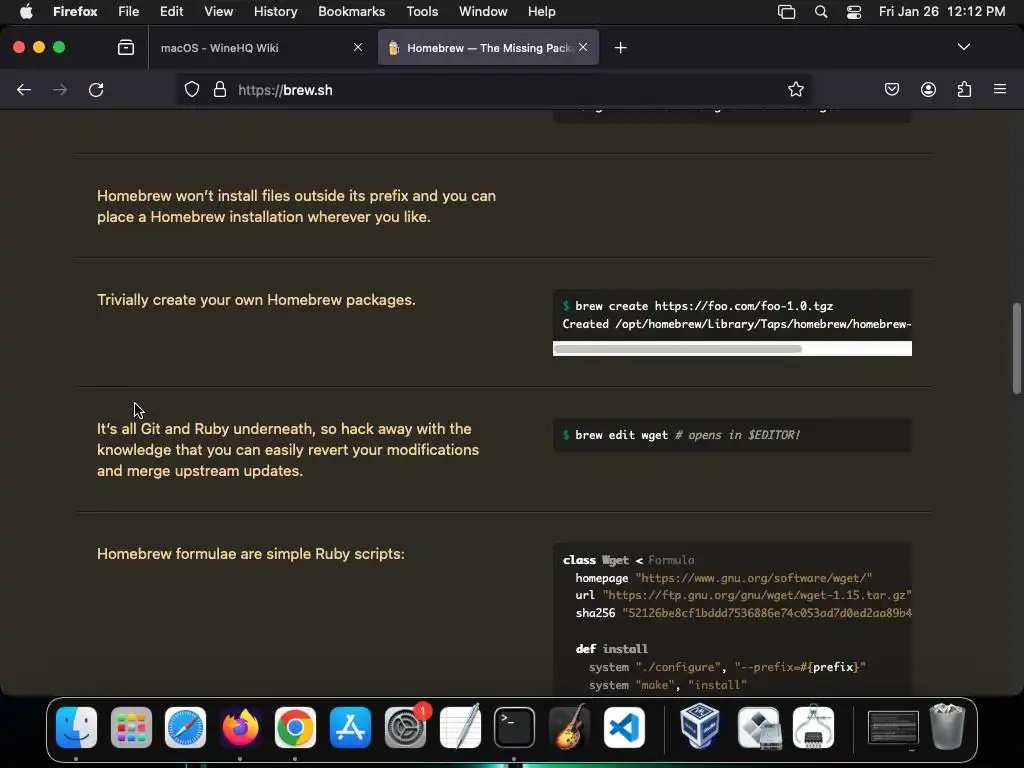The image size is (1024, 768).
Task: Click horizontal scrollbar under brew create code
Action: click(x=677, y=349)
